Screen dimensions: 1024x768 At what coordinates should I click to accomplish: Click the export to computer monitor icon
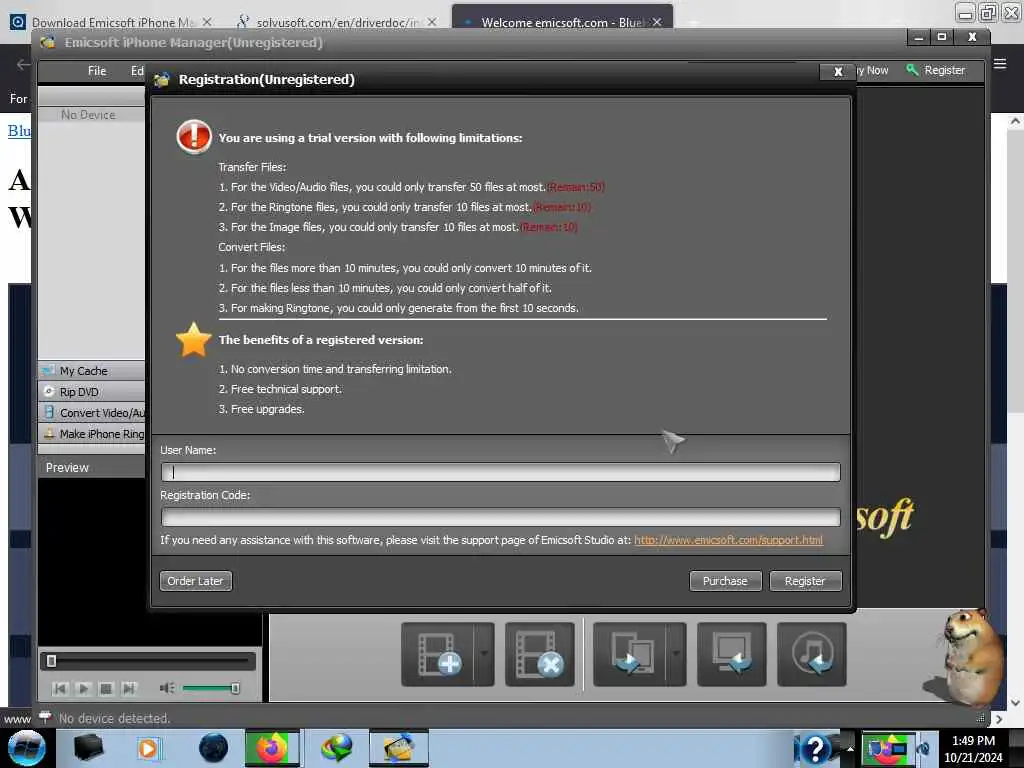click(x=731, y=654)
